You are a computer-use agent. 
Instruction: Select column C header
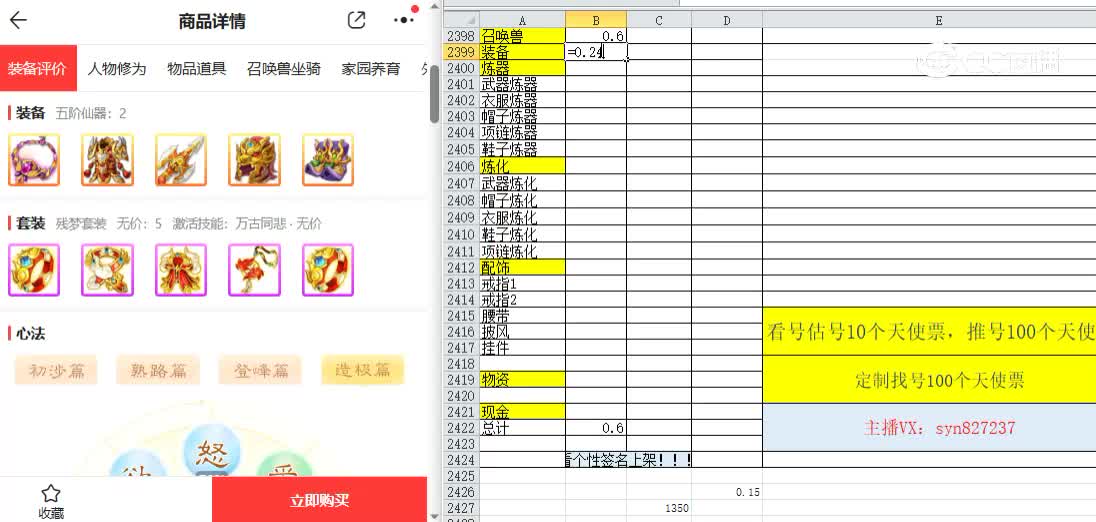tap(659, 20)
